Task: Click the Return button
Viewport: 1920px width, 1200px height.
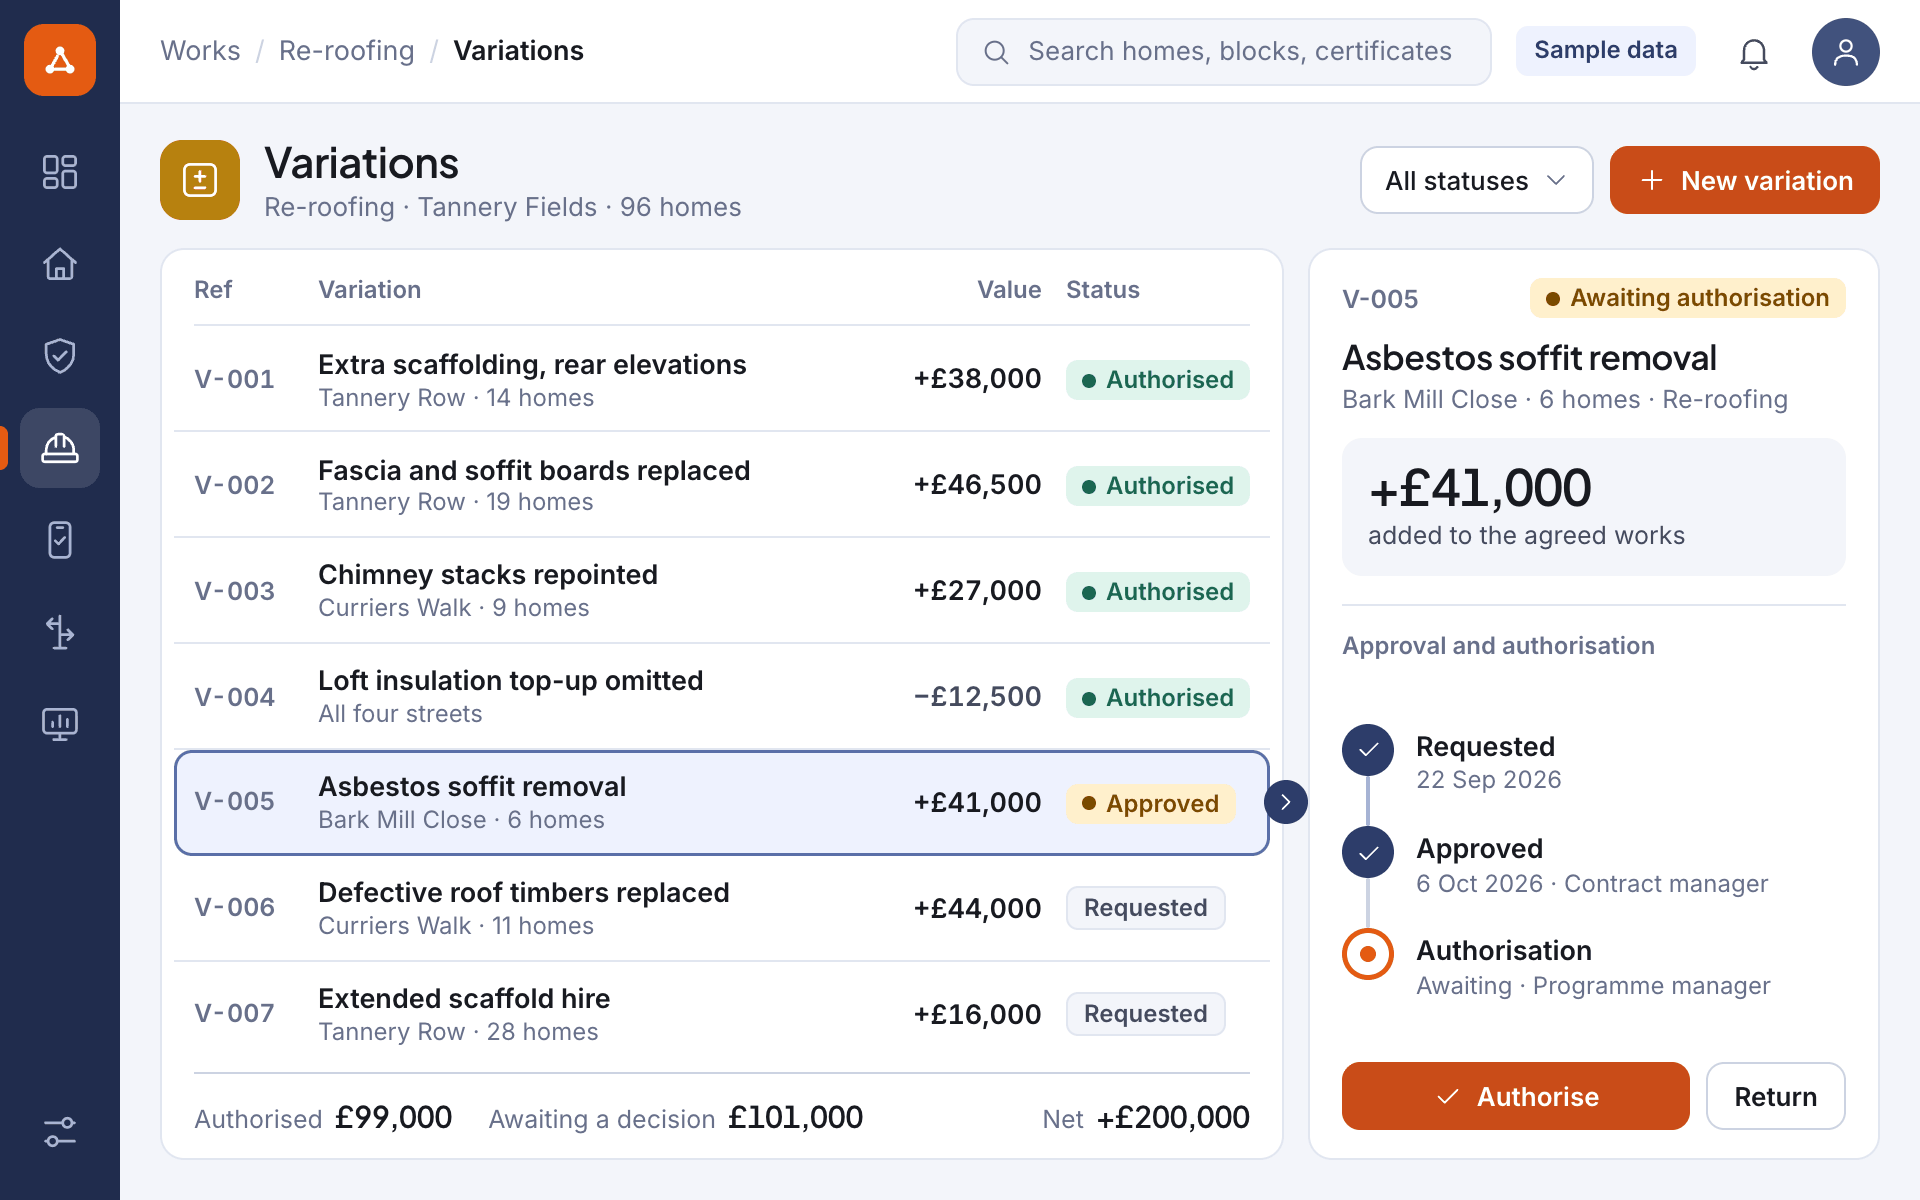Action: tap(1775, 1096)
